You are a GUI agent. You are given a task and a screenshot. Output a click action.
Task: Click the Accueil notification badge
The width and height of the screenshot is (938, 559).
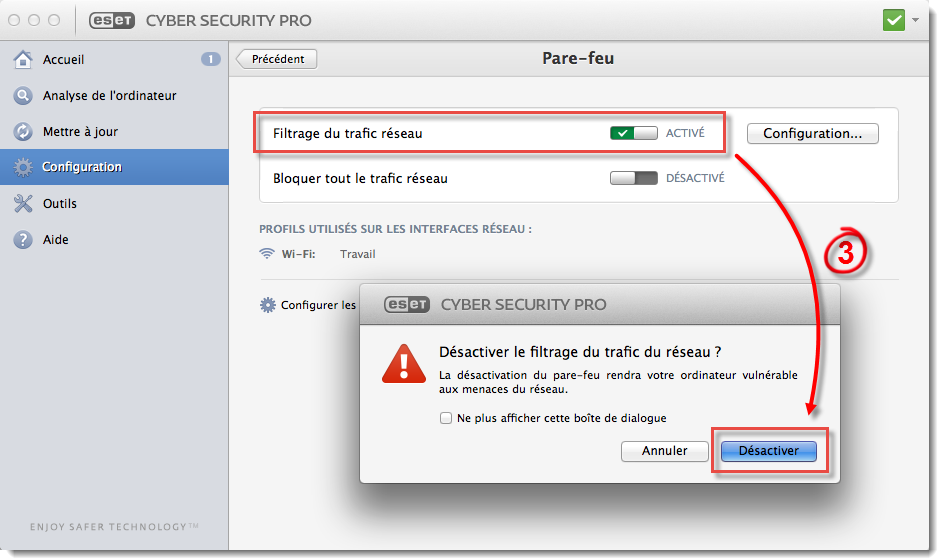210,59
